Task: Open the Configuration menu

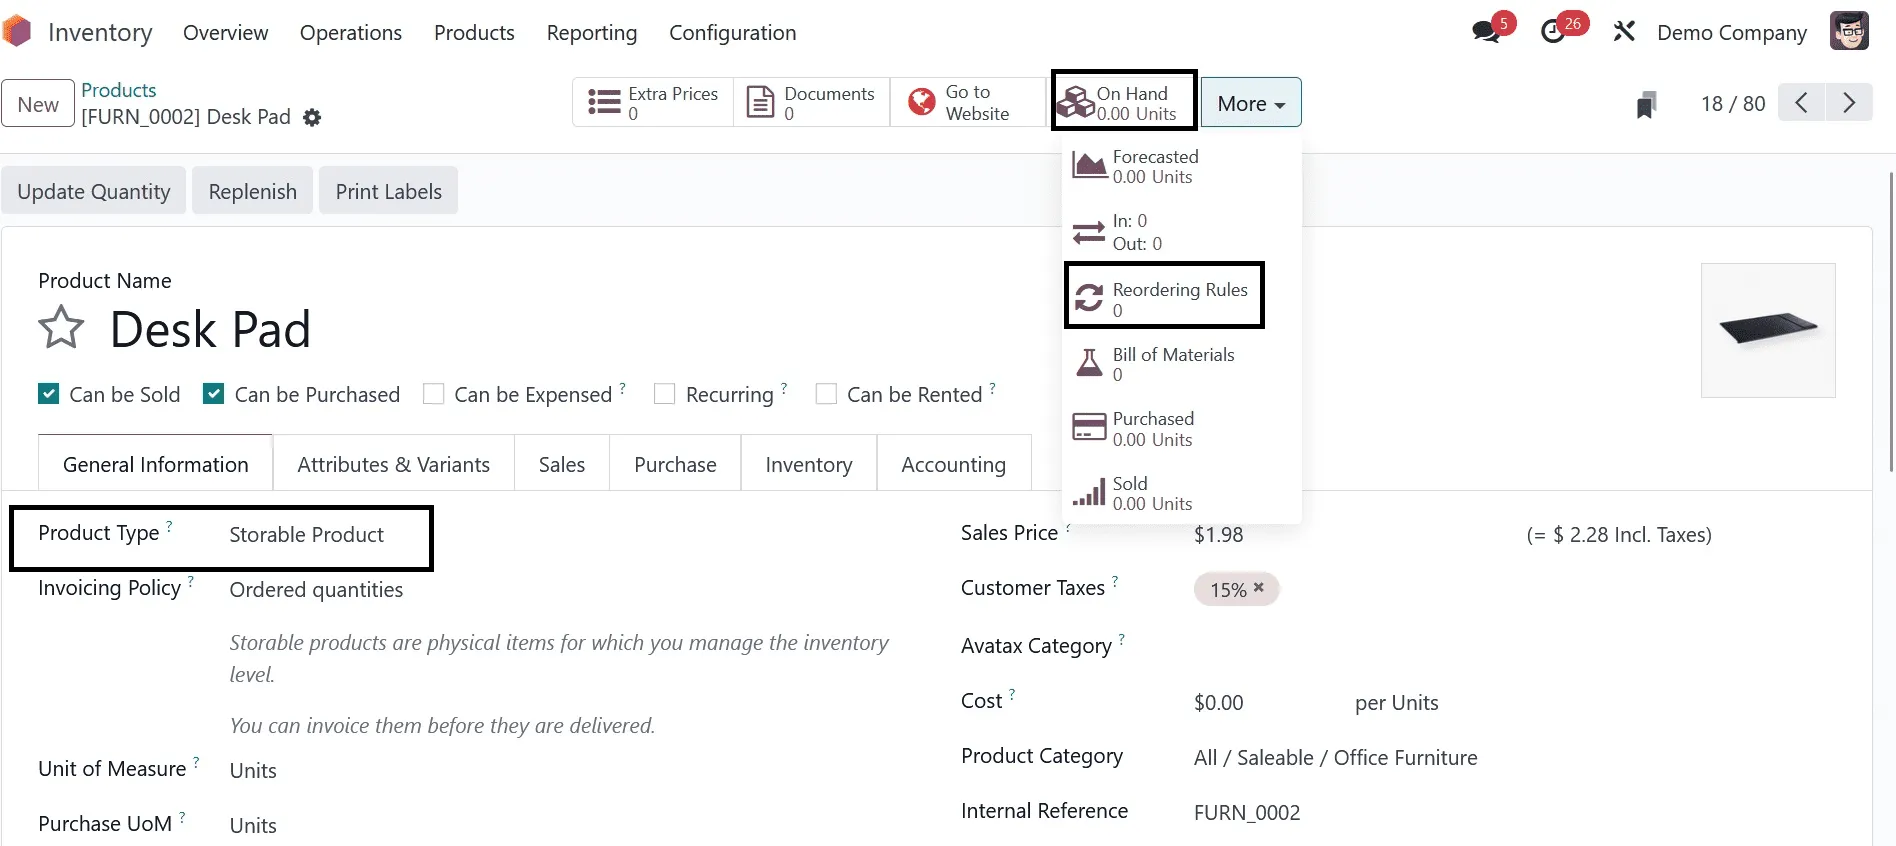Action: pyautogui.click(x=733, y=32)
